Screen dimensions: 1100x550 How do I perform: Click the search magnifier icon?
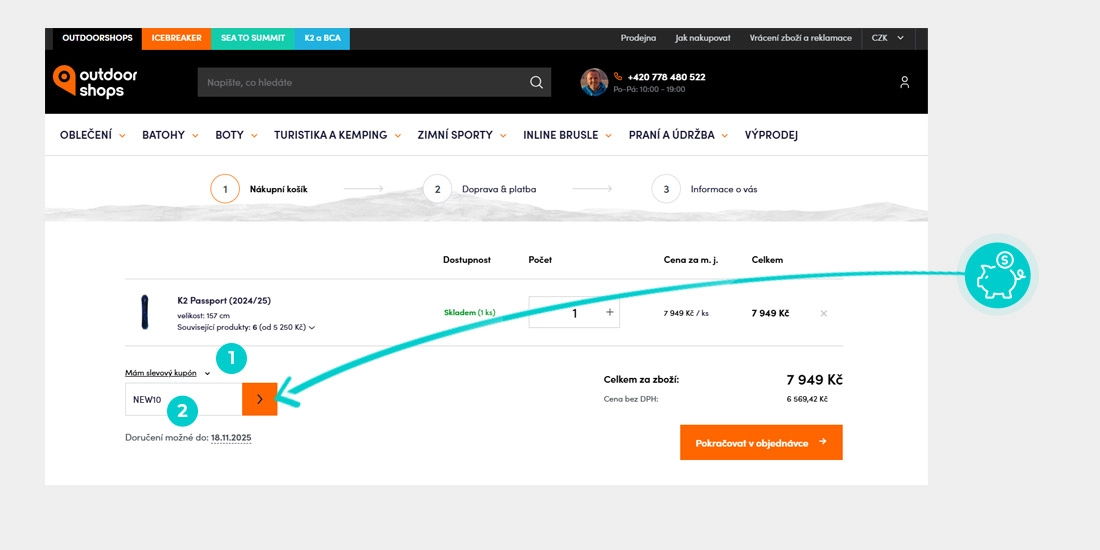click(x=537, y=82)
